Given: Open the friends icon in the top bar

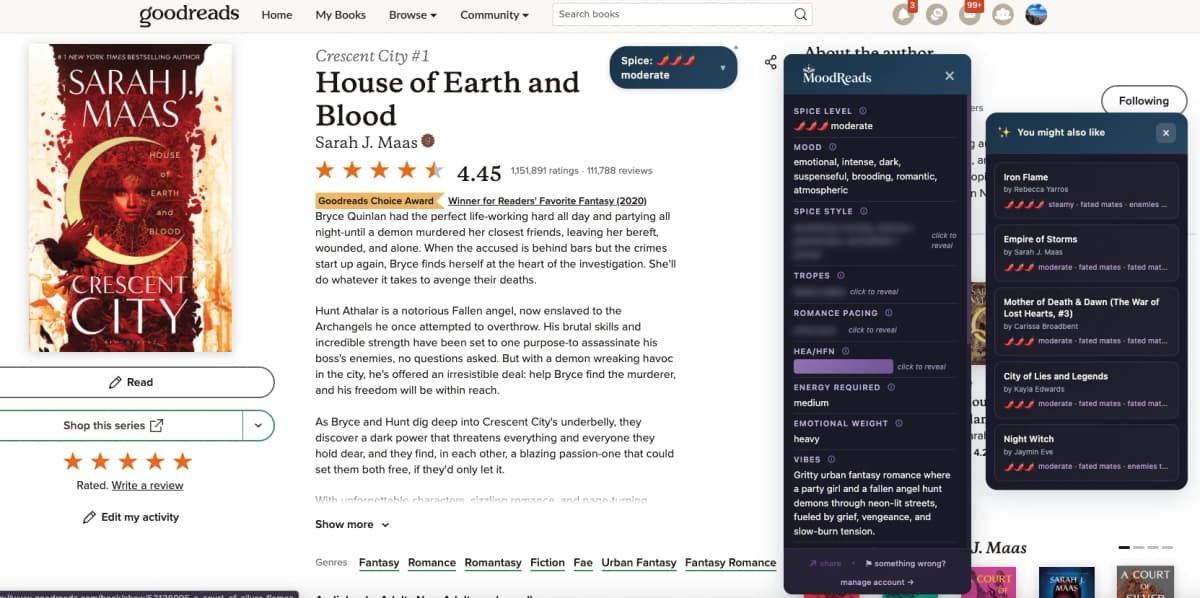Looking at the screenshot, I should point(1003,14).
